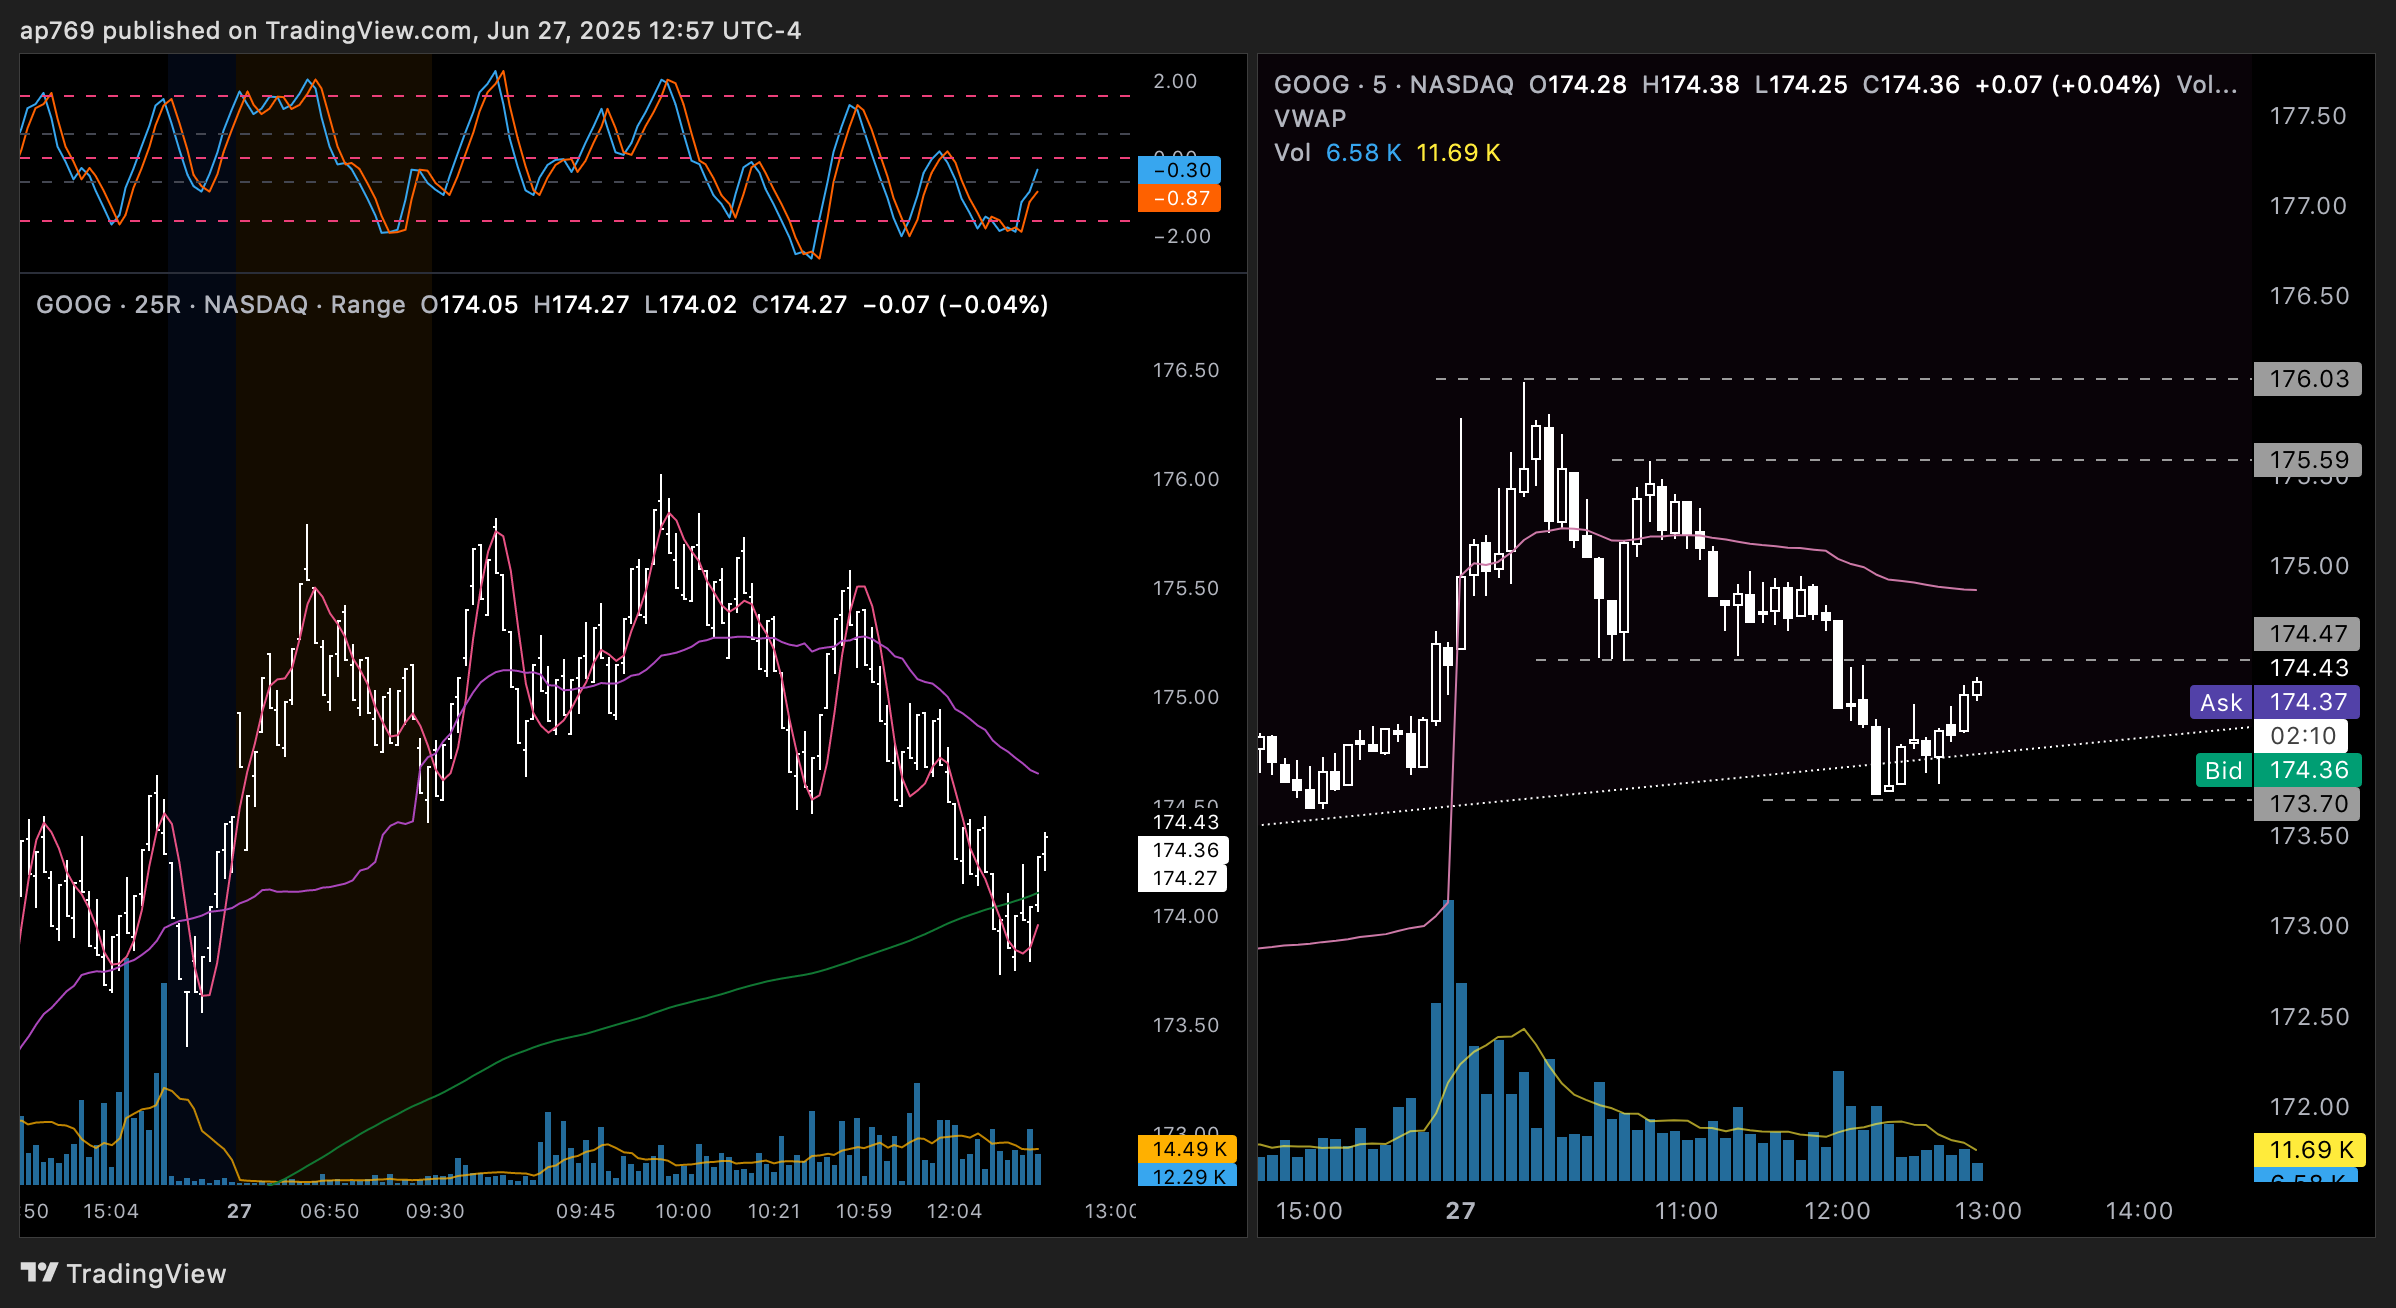Click 15:00 on the right chart time axis
The image size is (2396, 1308).
pyautogui.click(x=1309, y=1211)
